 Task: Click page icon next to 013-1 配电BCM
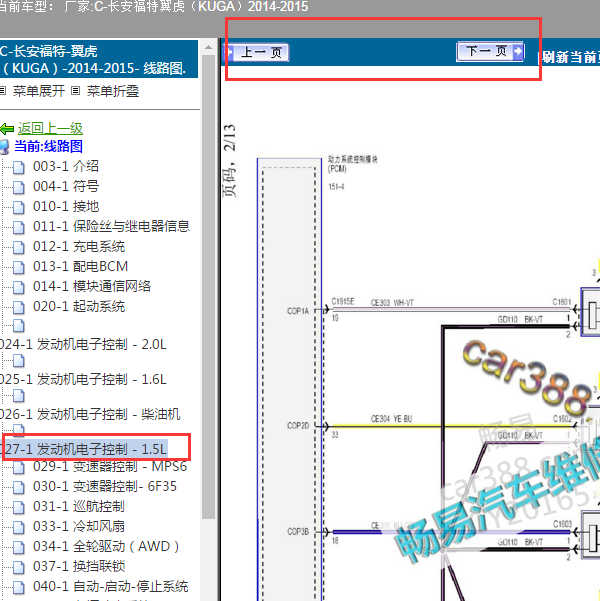click(18, 267)
